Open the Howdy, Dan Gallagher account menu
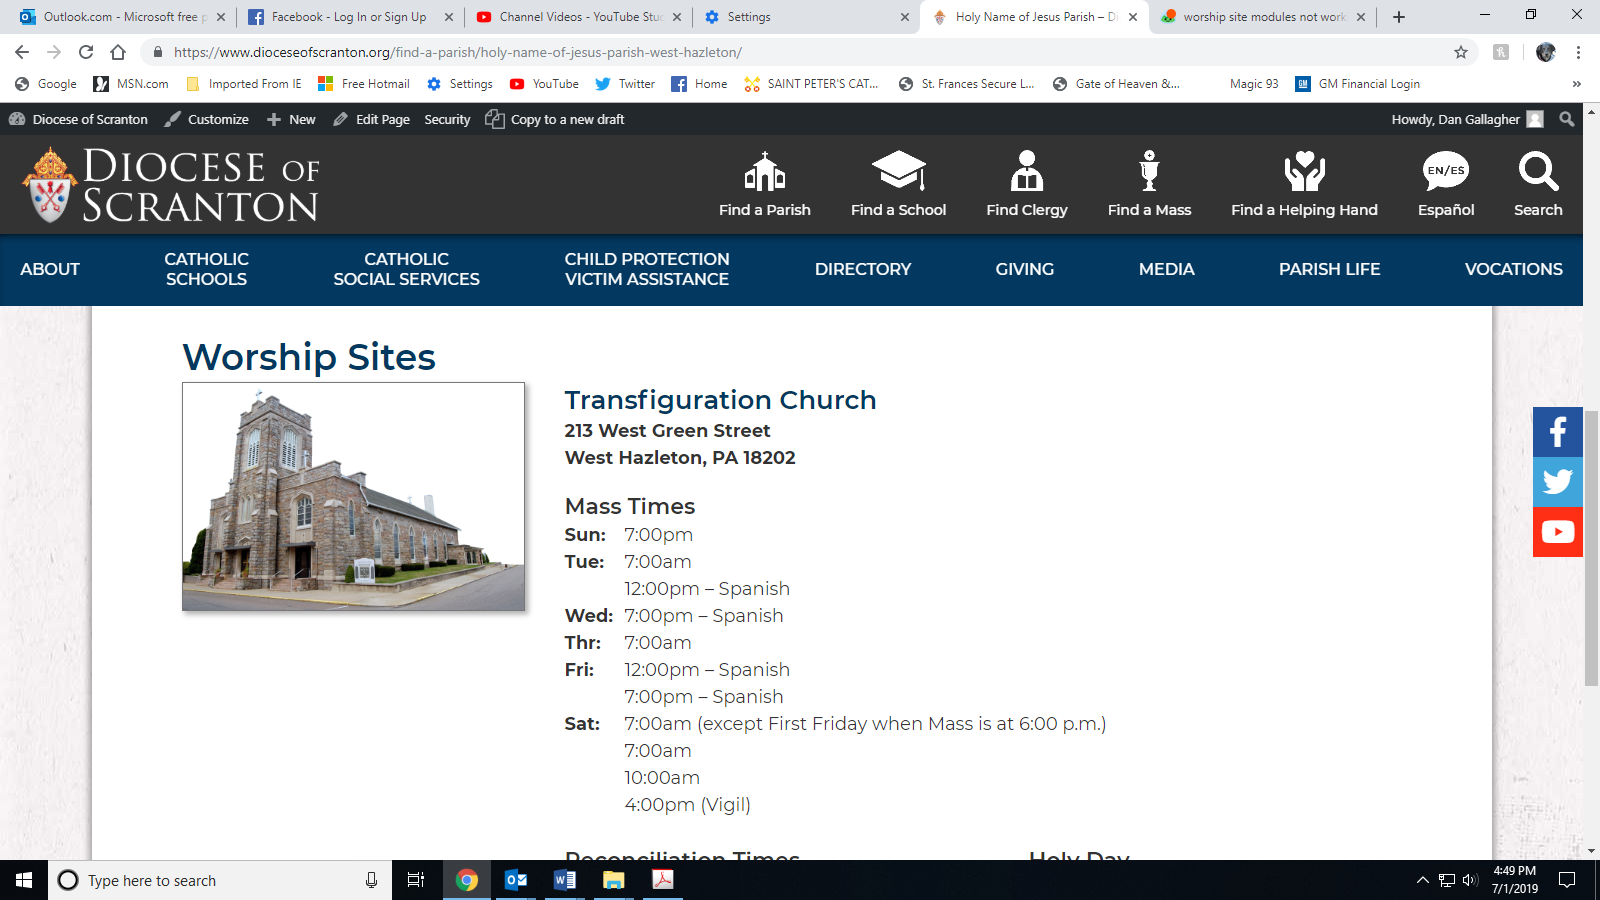 click(x=1466, y=119)
